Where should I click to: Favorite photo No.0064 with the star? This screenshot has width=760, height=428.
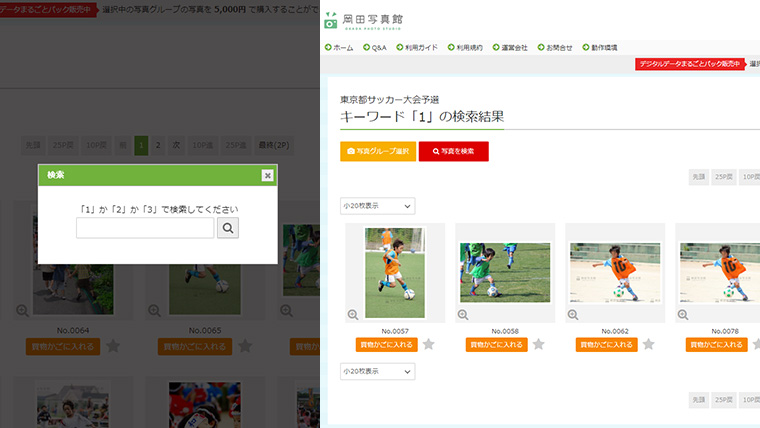tap(113, 346)
